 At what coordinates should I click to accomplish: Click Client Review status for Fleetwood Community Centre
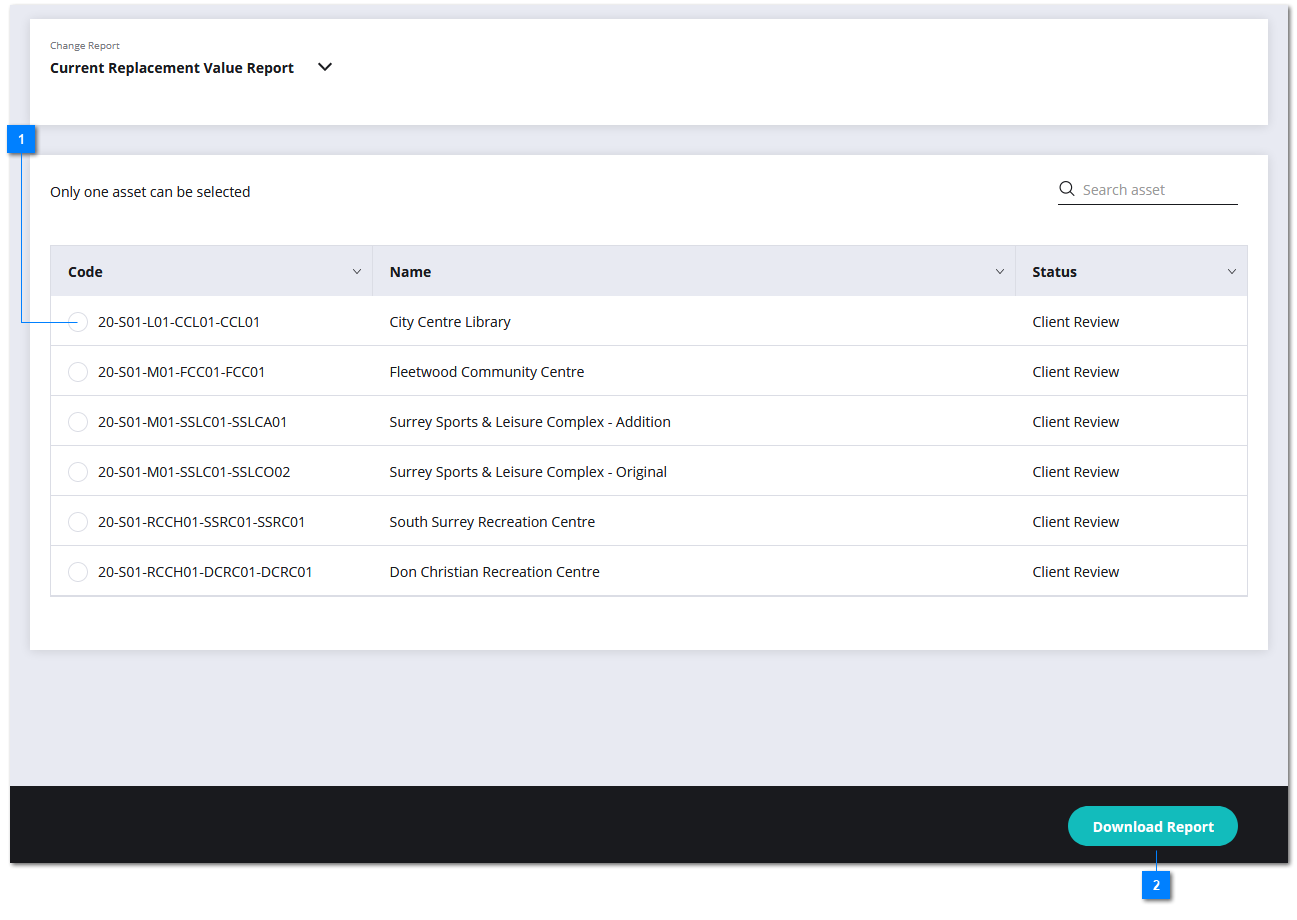coord(1076,372)
